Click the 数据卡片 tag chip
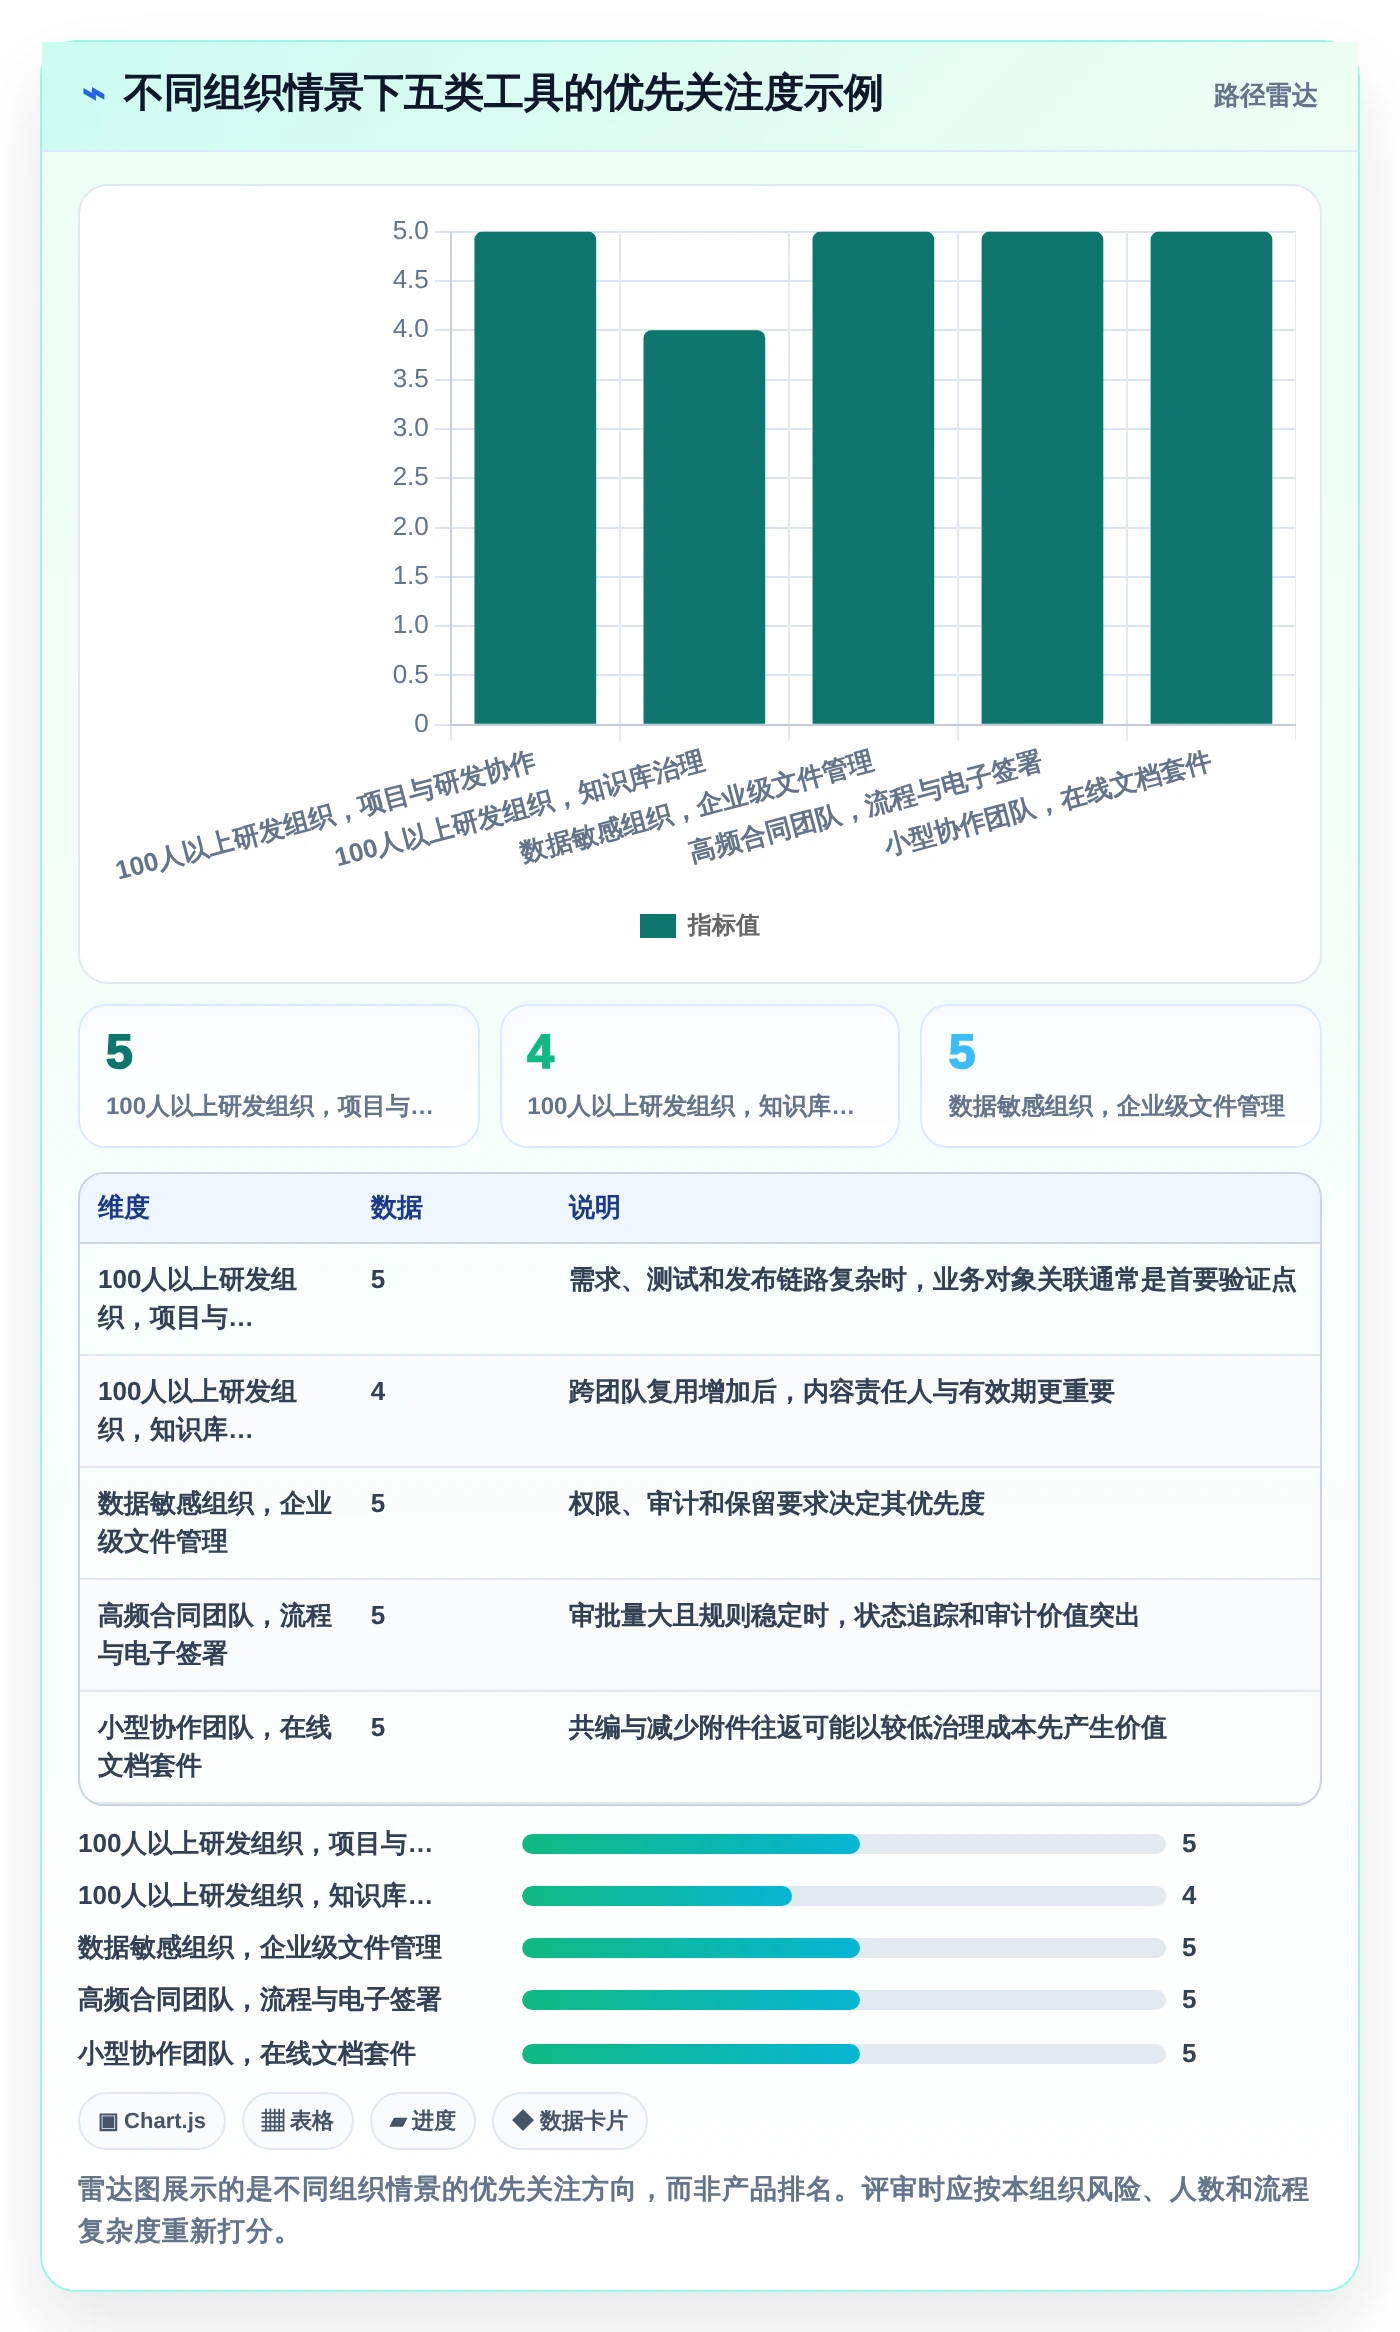The height and width of the screenshot is (2332, 1400). tap(570, 2121)
